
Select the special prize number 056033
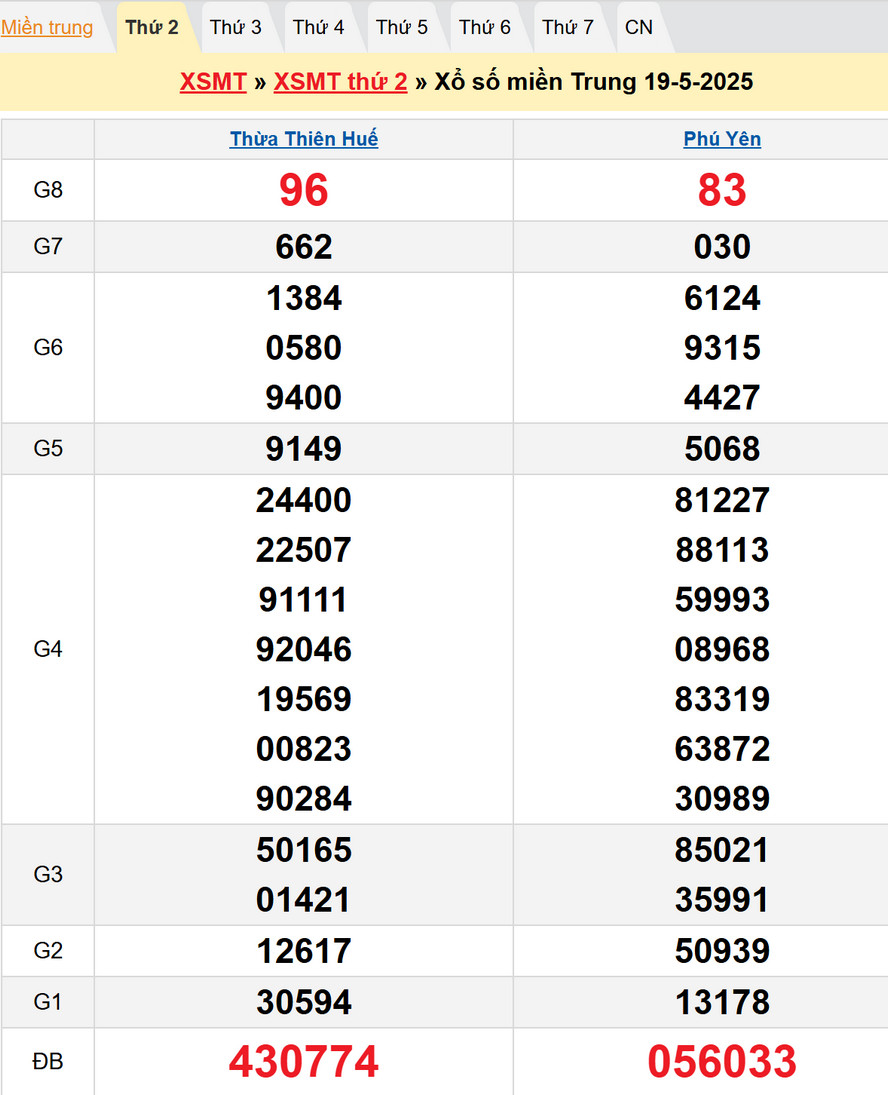click(x=722, y=1062)
